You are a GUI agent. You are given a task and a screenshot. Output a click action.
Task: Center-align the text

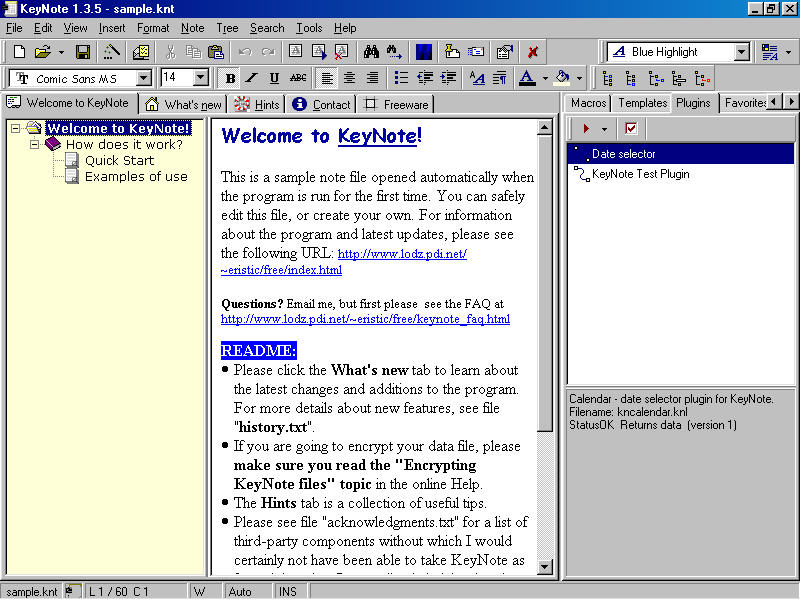(349, 78)
